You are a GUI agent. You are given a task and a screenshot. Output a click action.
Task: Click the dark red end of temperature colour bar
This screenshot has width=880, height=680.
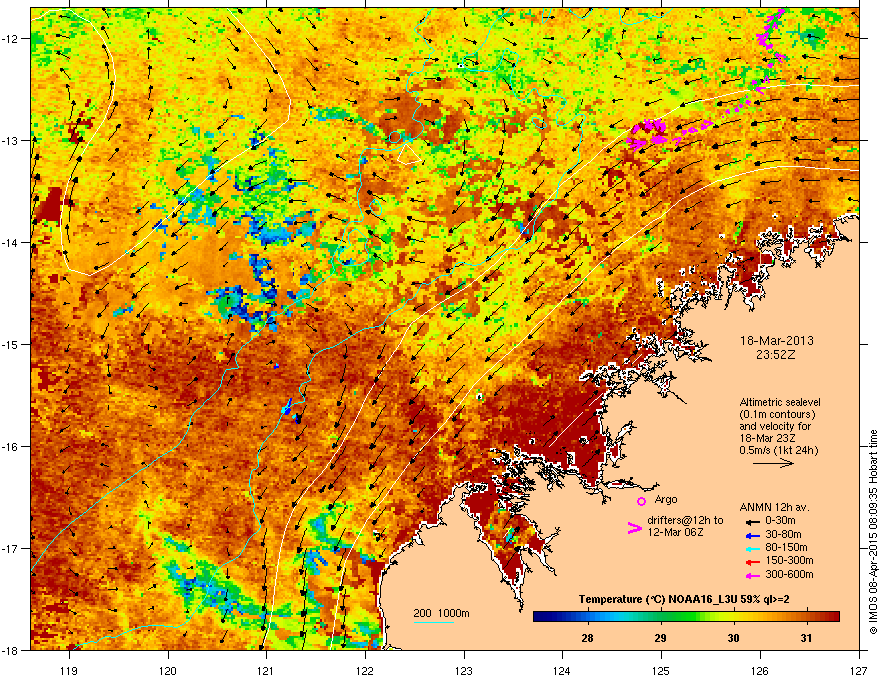pyautogui.click(x=832, y=616)
